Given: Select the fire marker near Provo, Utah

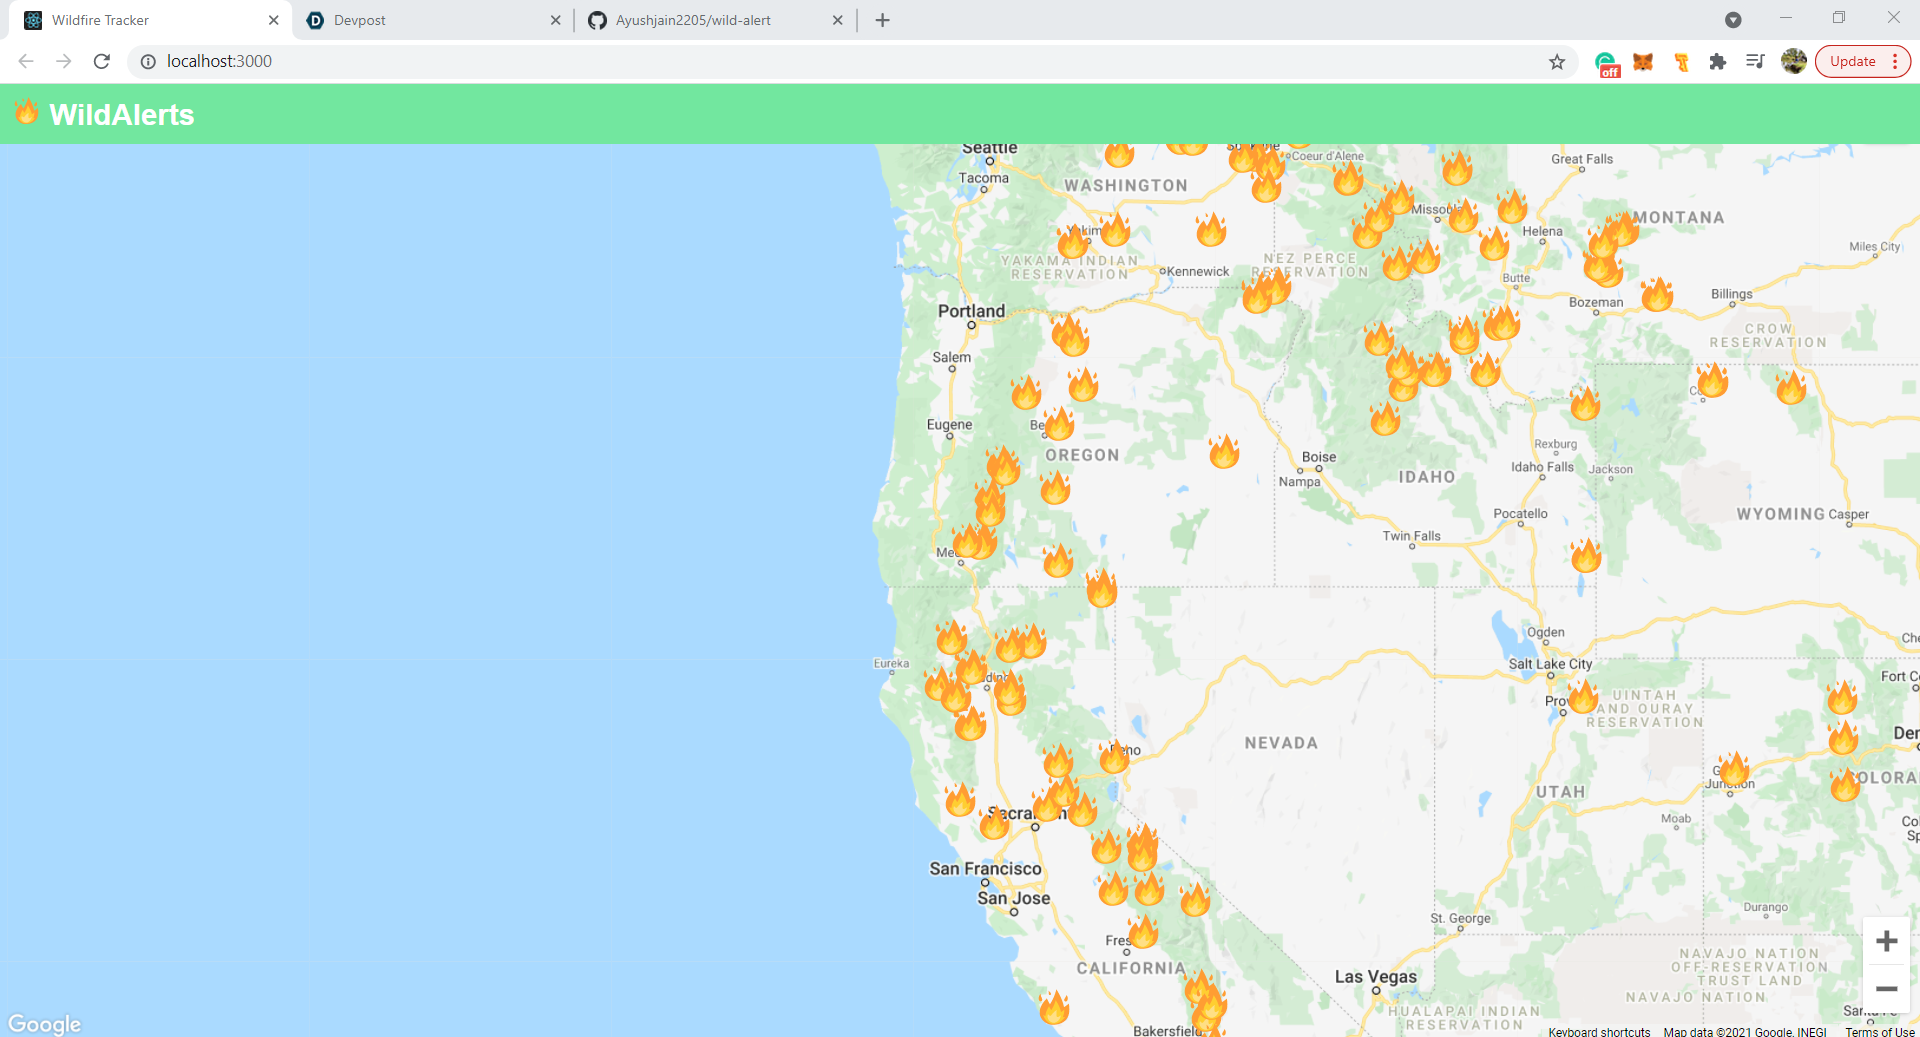Looking at the screenshot, I should (1583, 696).
